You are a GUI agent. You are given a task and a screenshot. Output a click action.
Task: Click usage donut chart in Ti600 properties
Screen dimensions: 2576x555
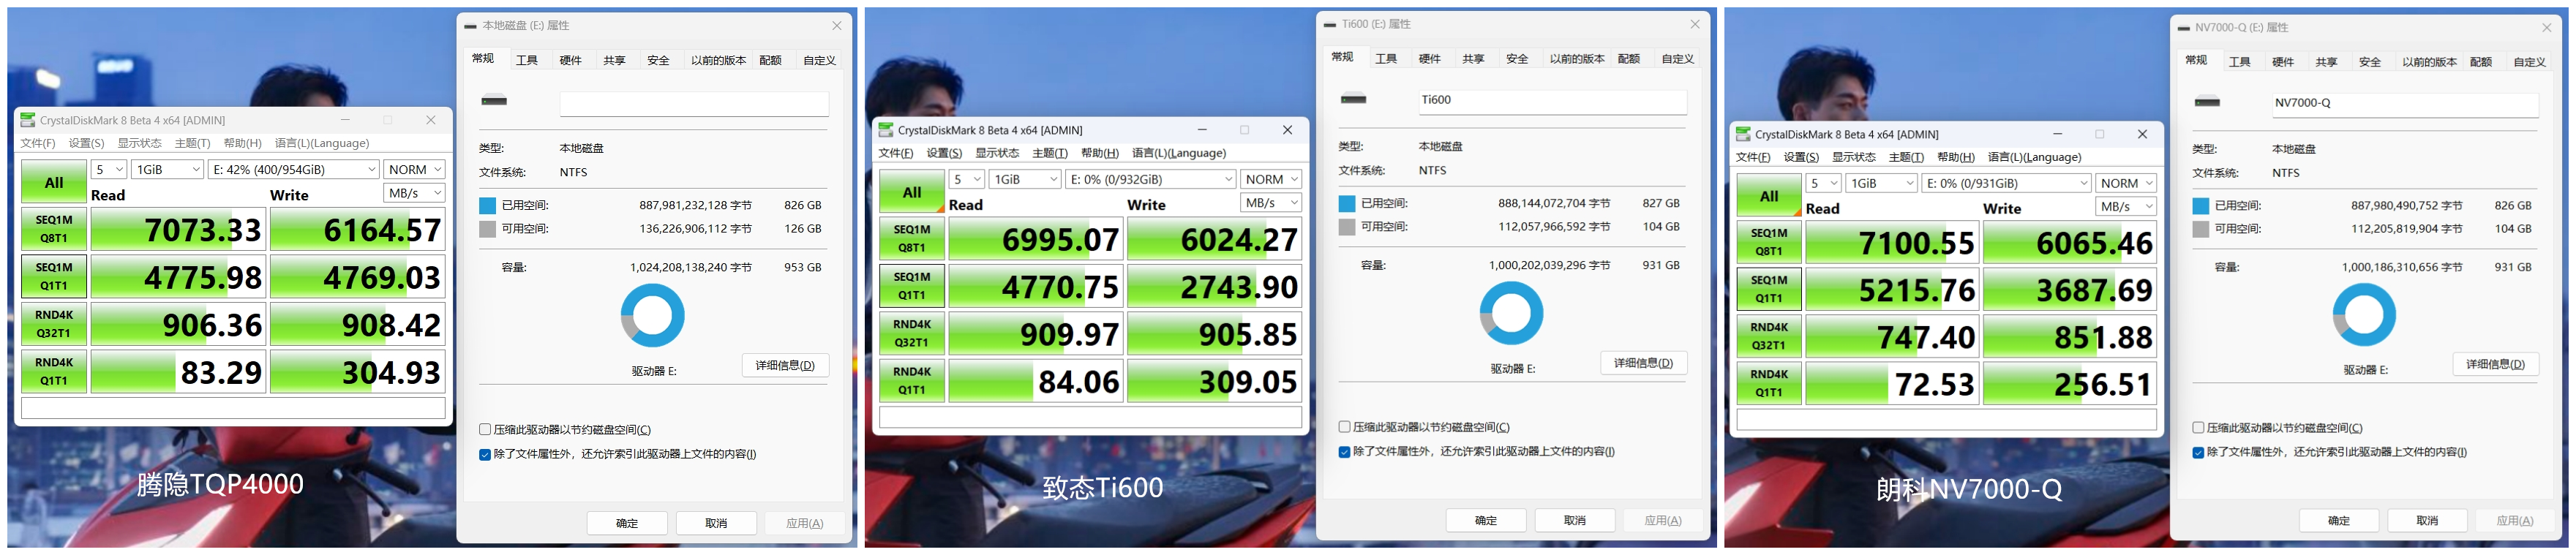coord(1511,313)
